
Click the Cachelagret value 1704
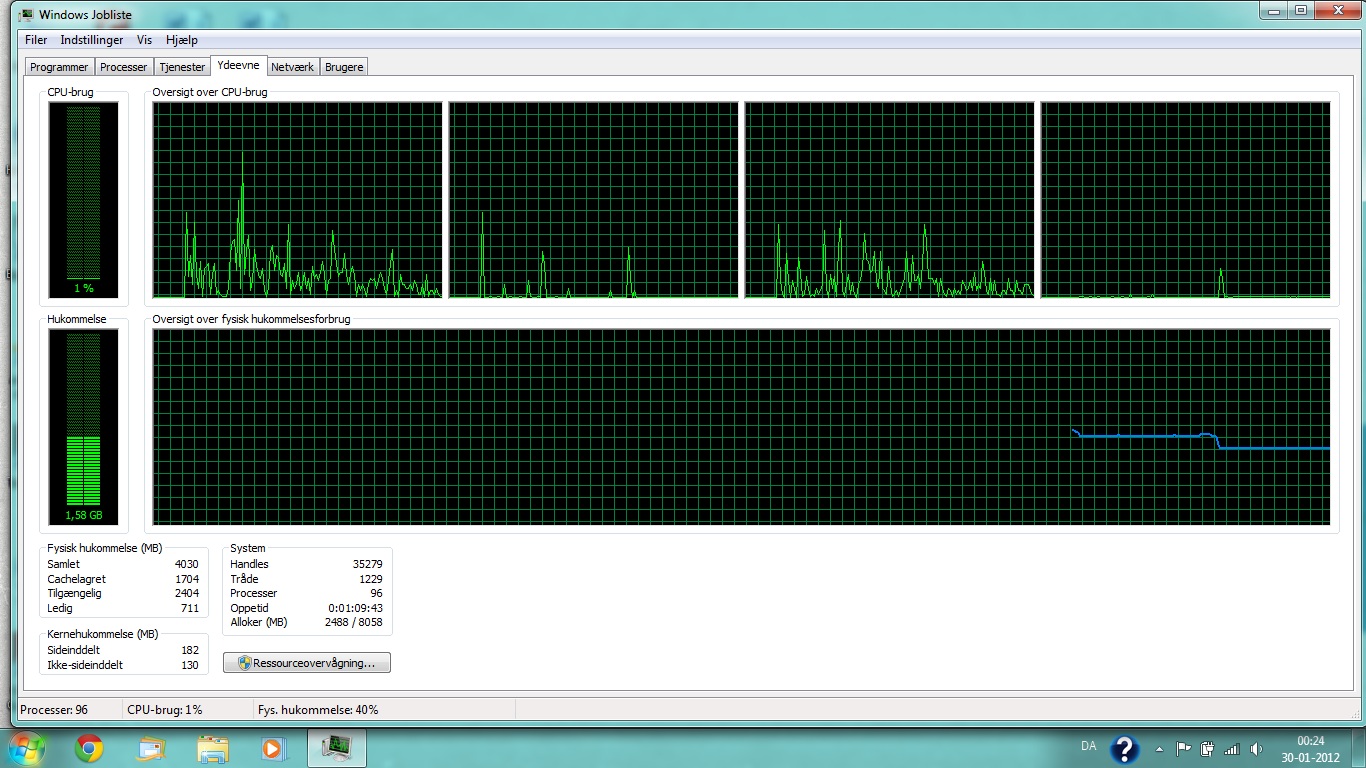pos(187,579)
